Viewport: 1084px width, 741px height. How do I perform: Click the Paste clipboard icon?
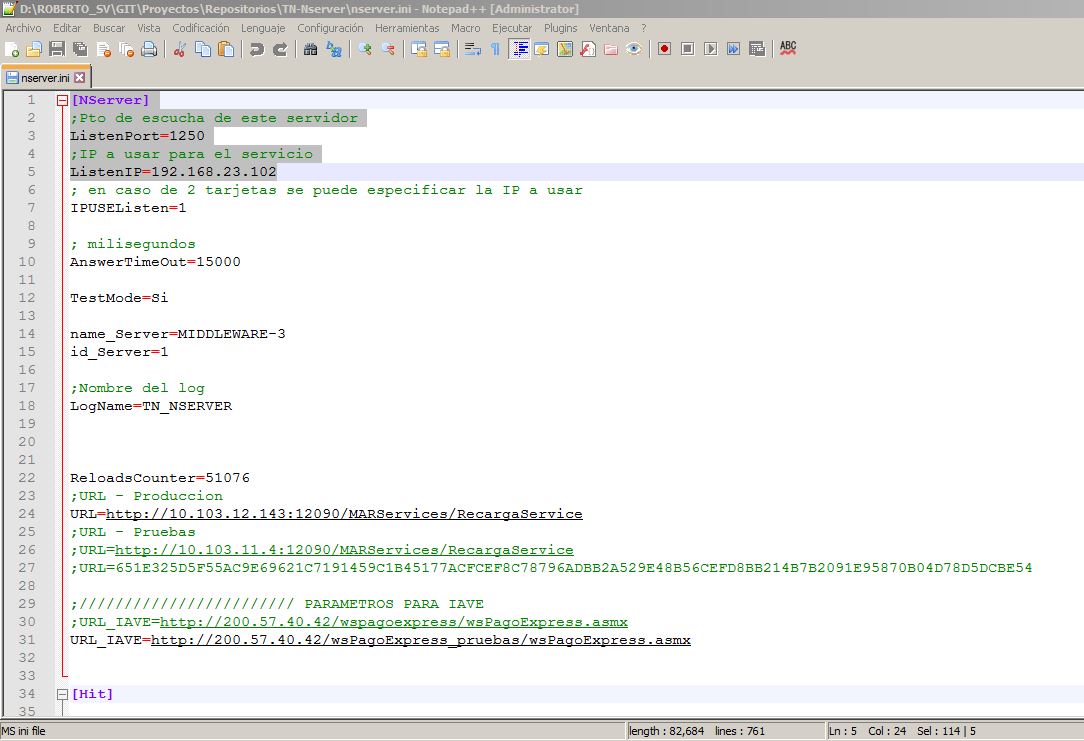point(225,49)
